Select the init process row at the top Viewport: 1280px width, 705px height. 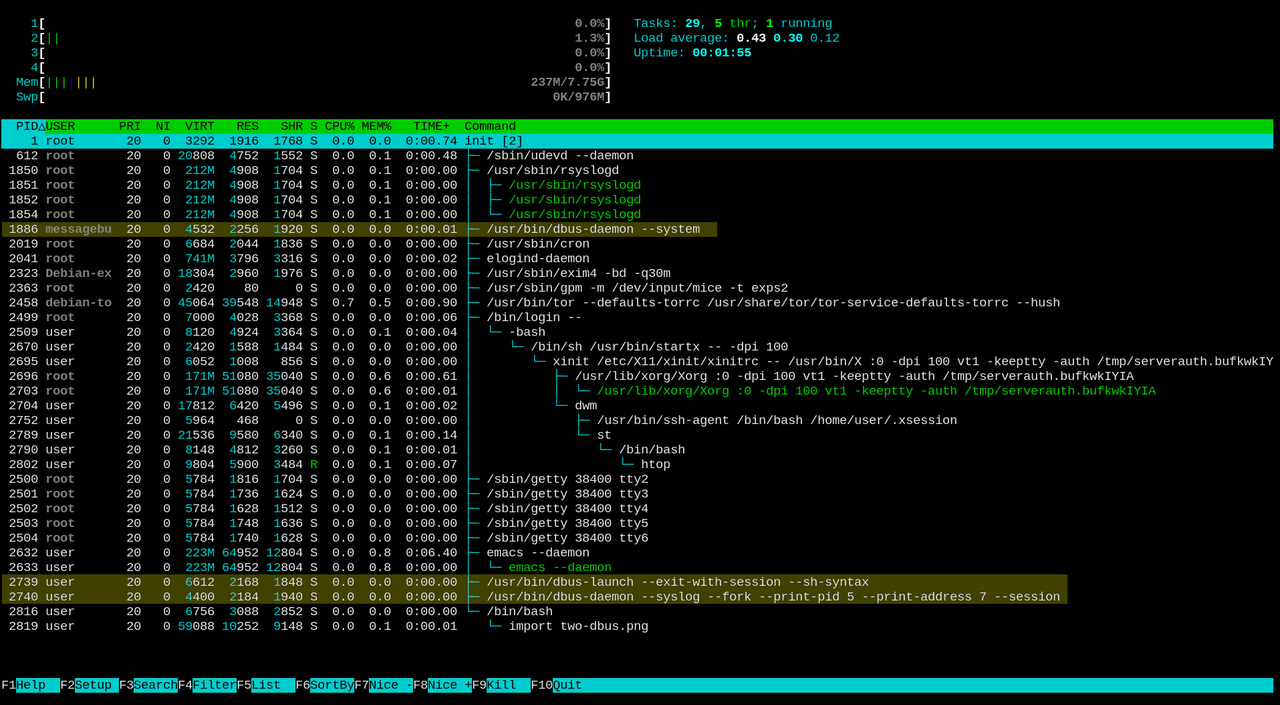pyautogui.click(x=637, y=141)
